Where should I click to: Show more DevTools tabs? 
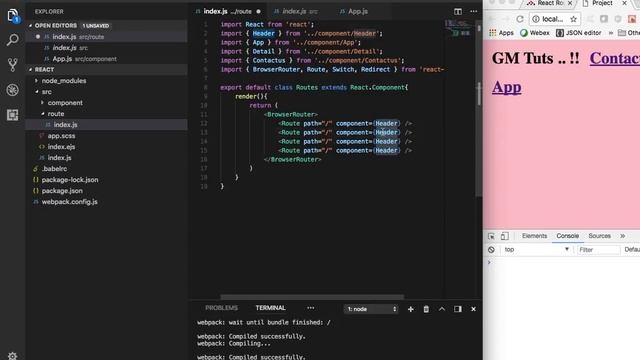point(622,236)
